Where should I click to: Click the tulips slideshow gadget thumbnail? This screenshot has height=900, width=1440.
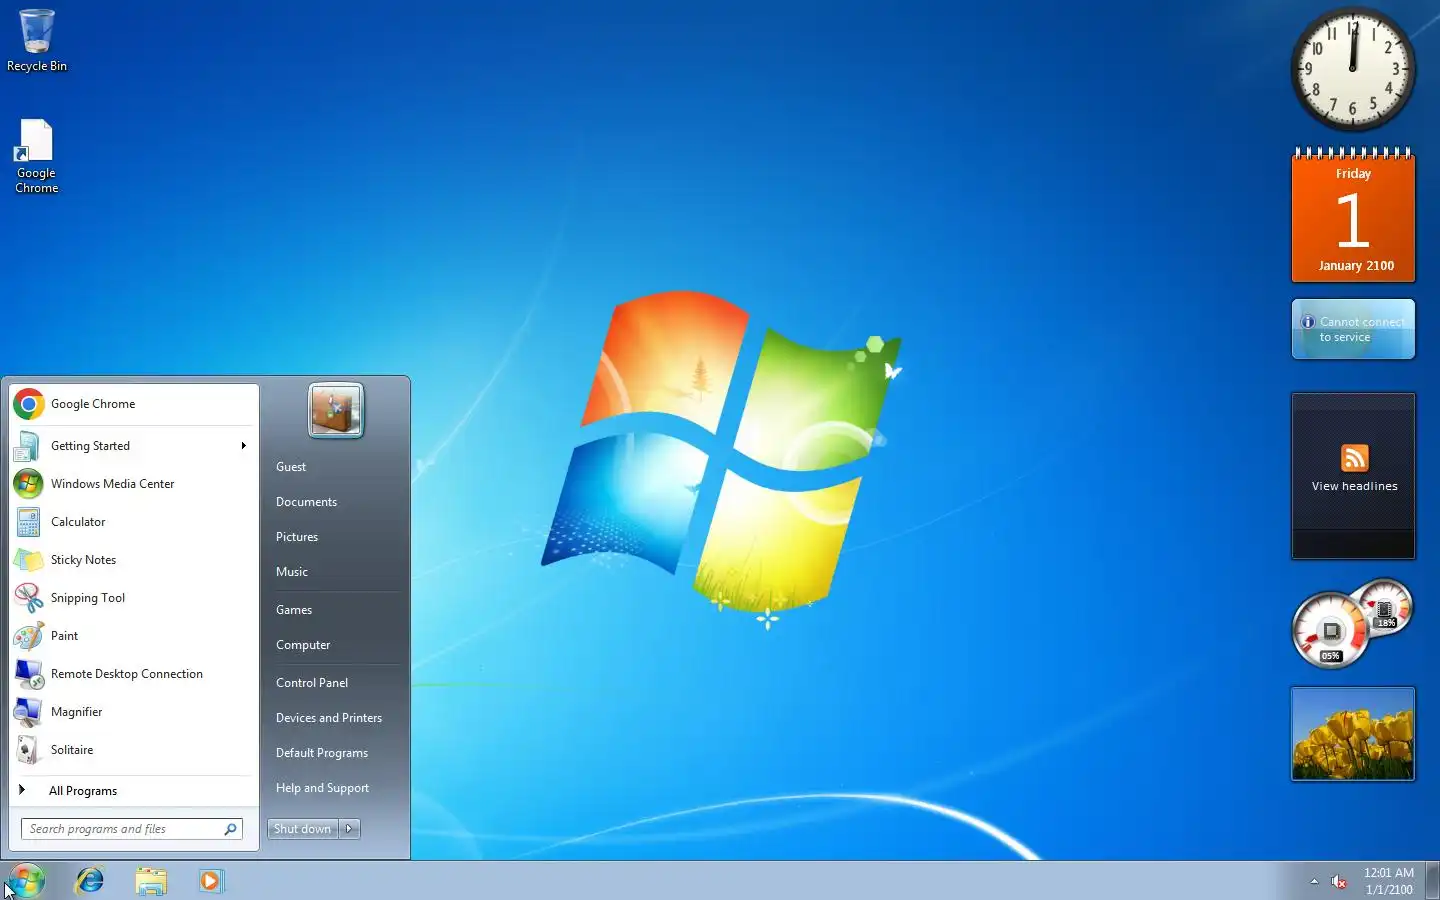[x=1353, y=734]
